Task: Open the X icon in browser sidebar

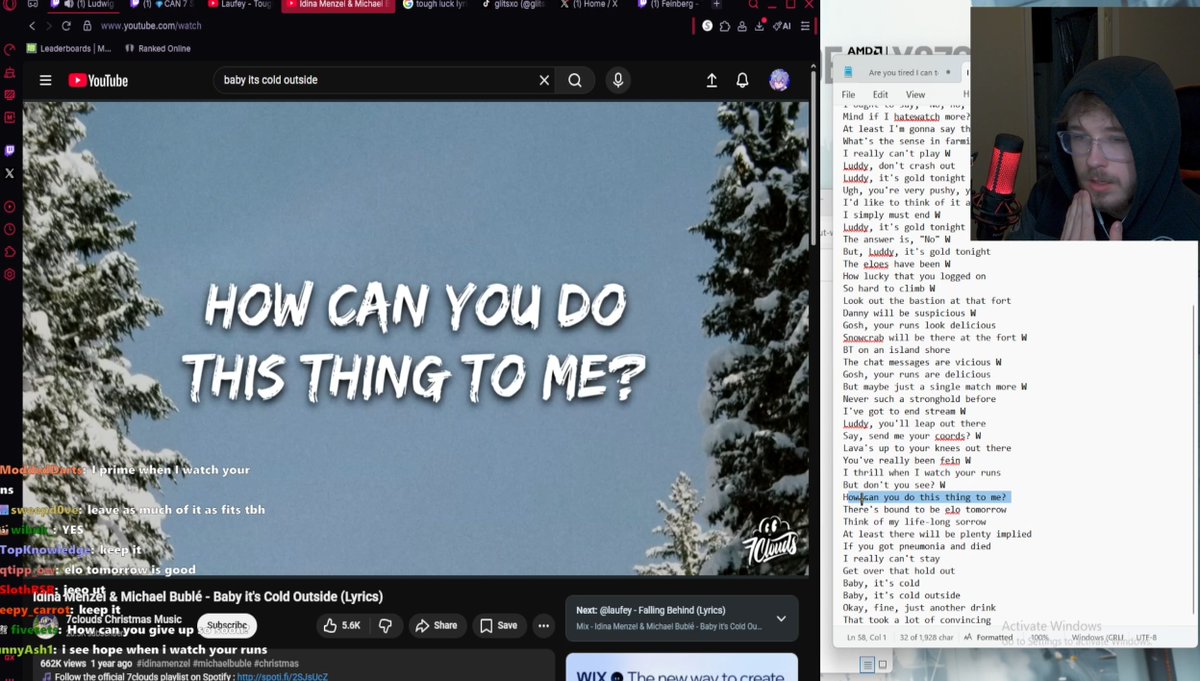Action: [x=10, y=173]
